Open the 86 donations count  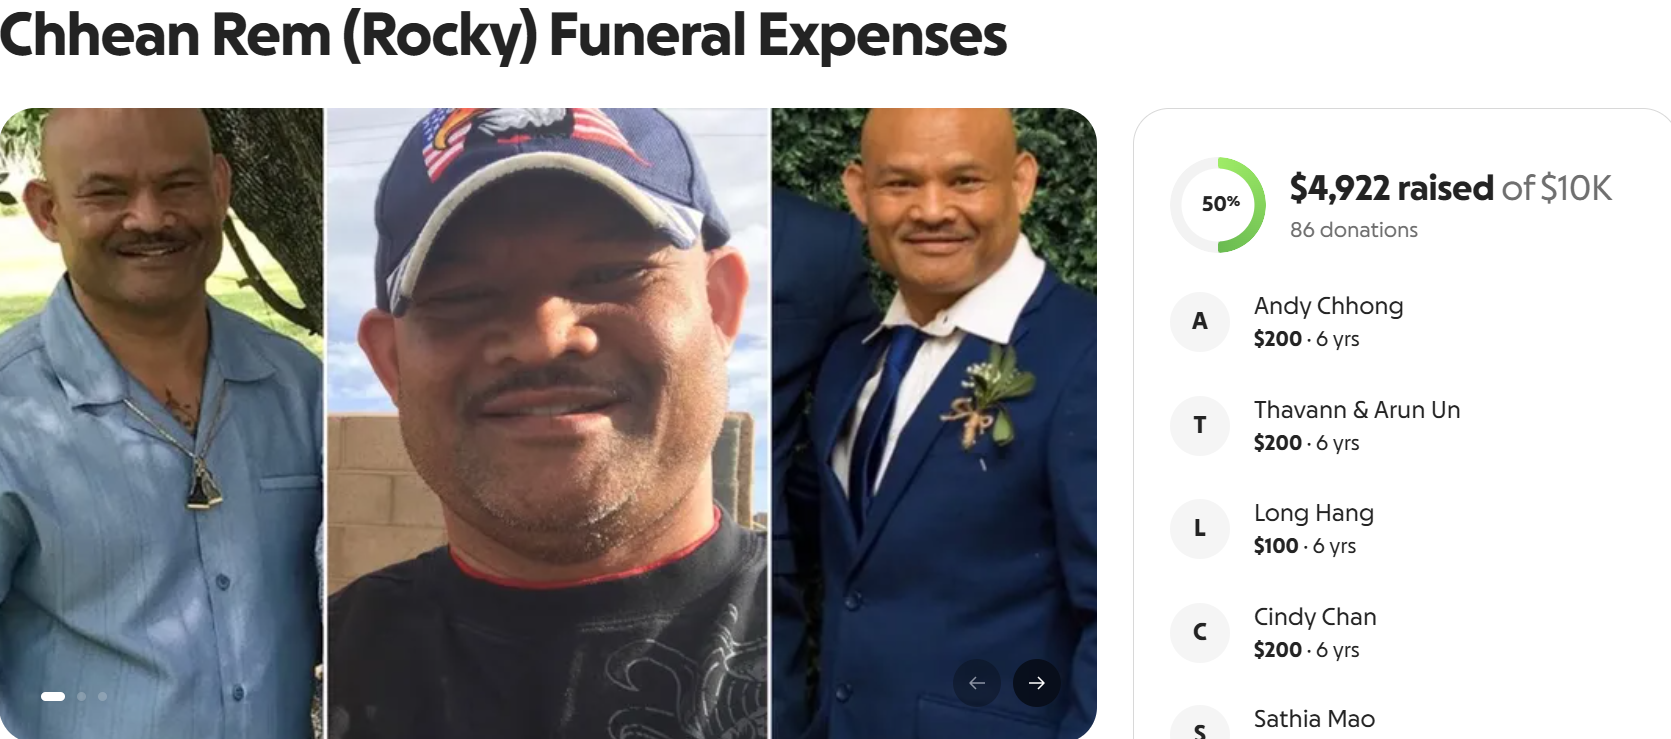tap(1353, 230)
